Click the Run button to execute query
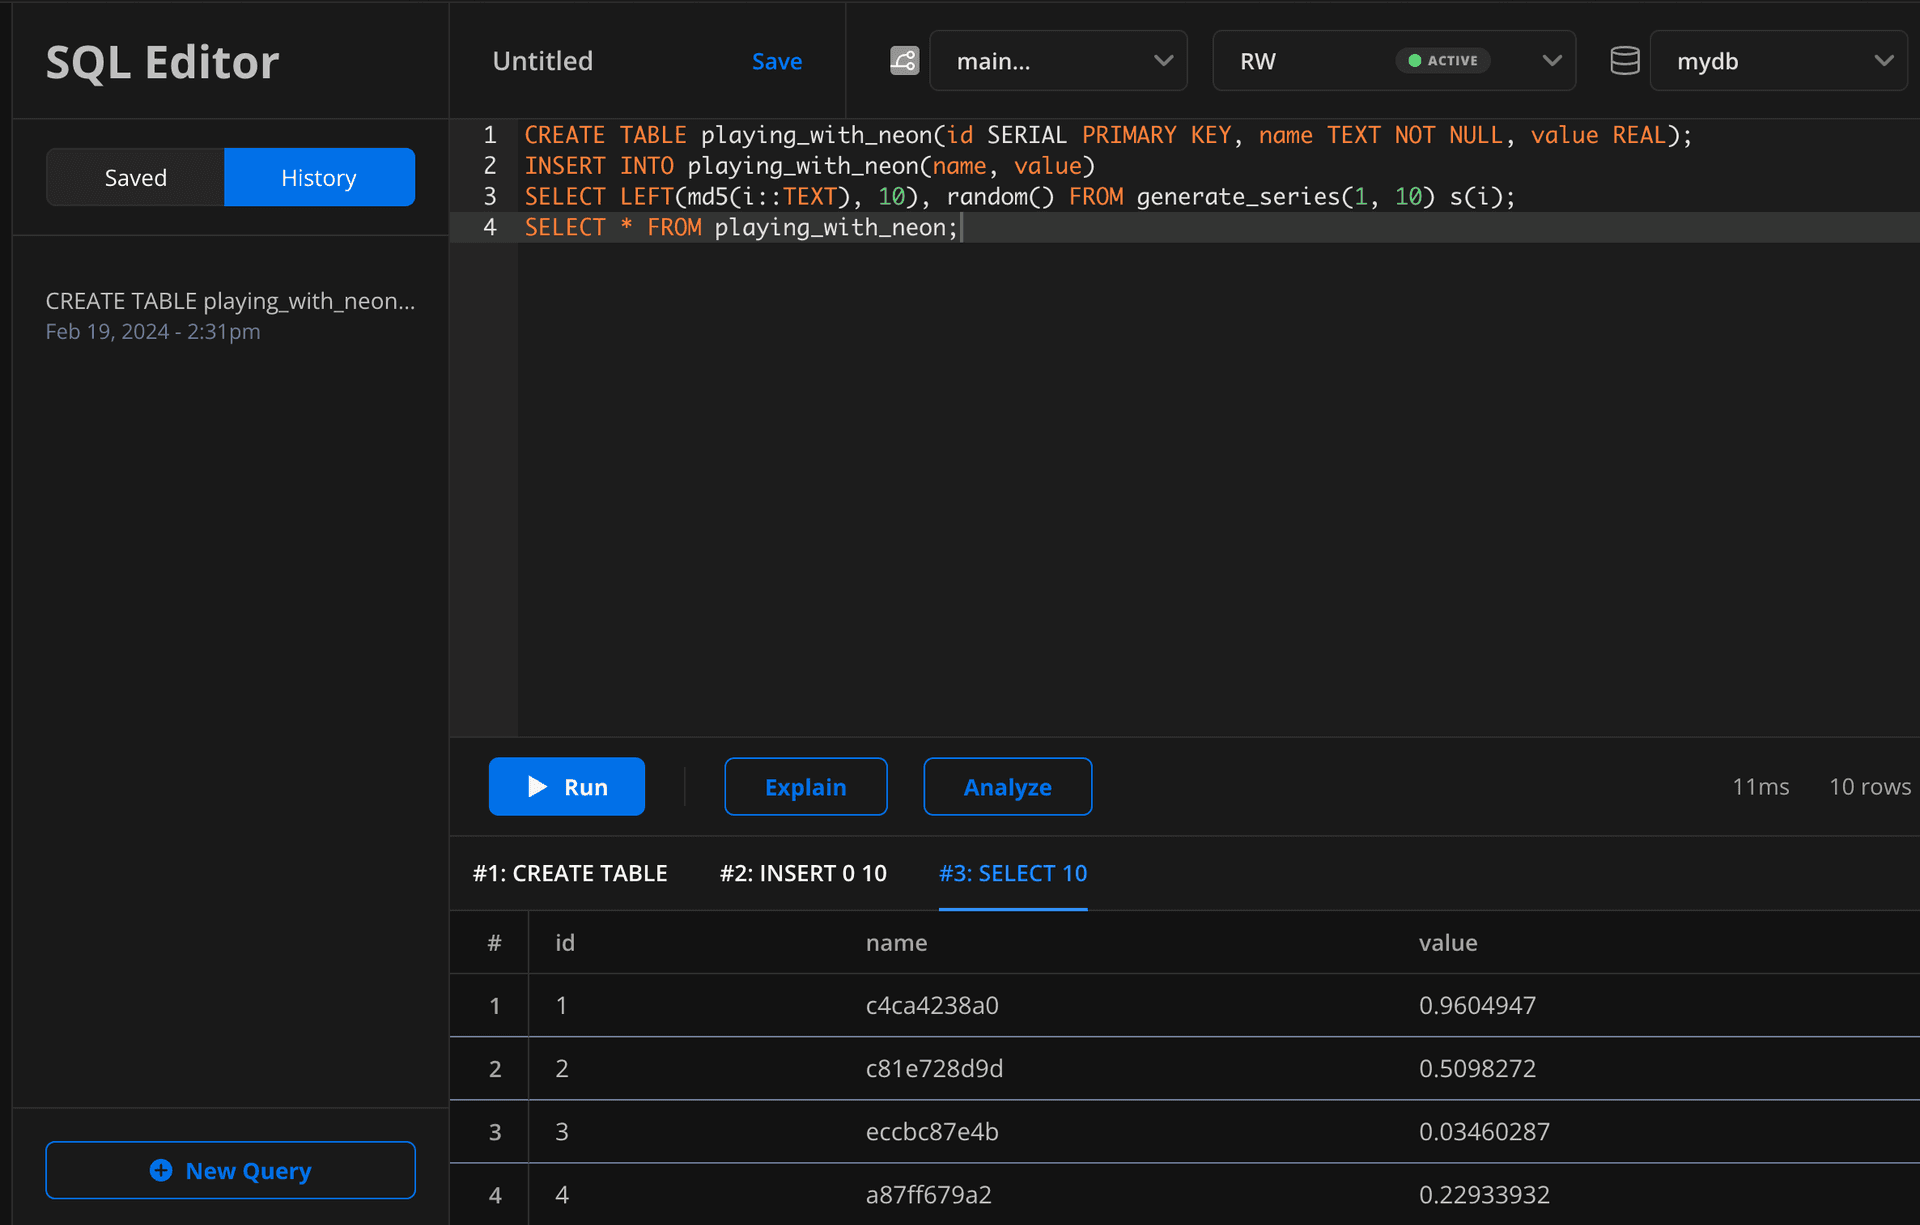1920x1225 pixels. (x=565, y=787)
